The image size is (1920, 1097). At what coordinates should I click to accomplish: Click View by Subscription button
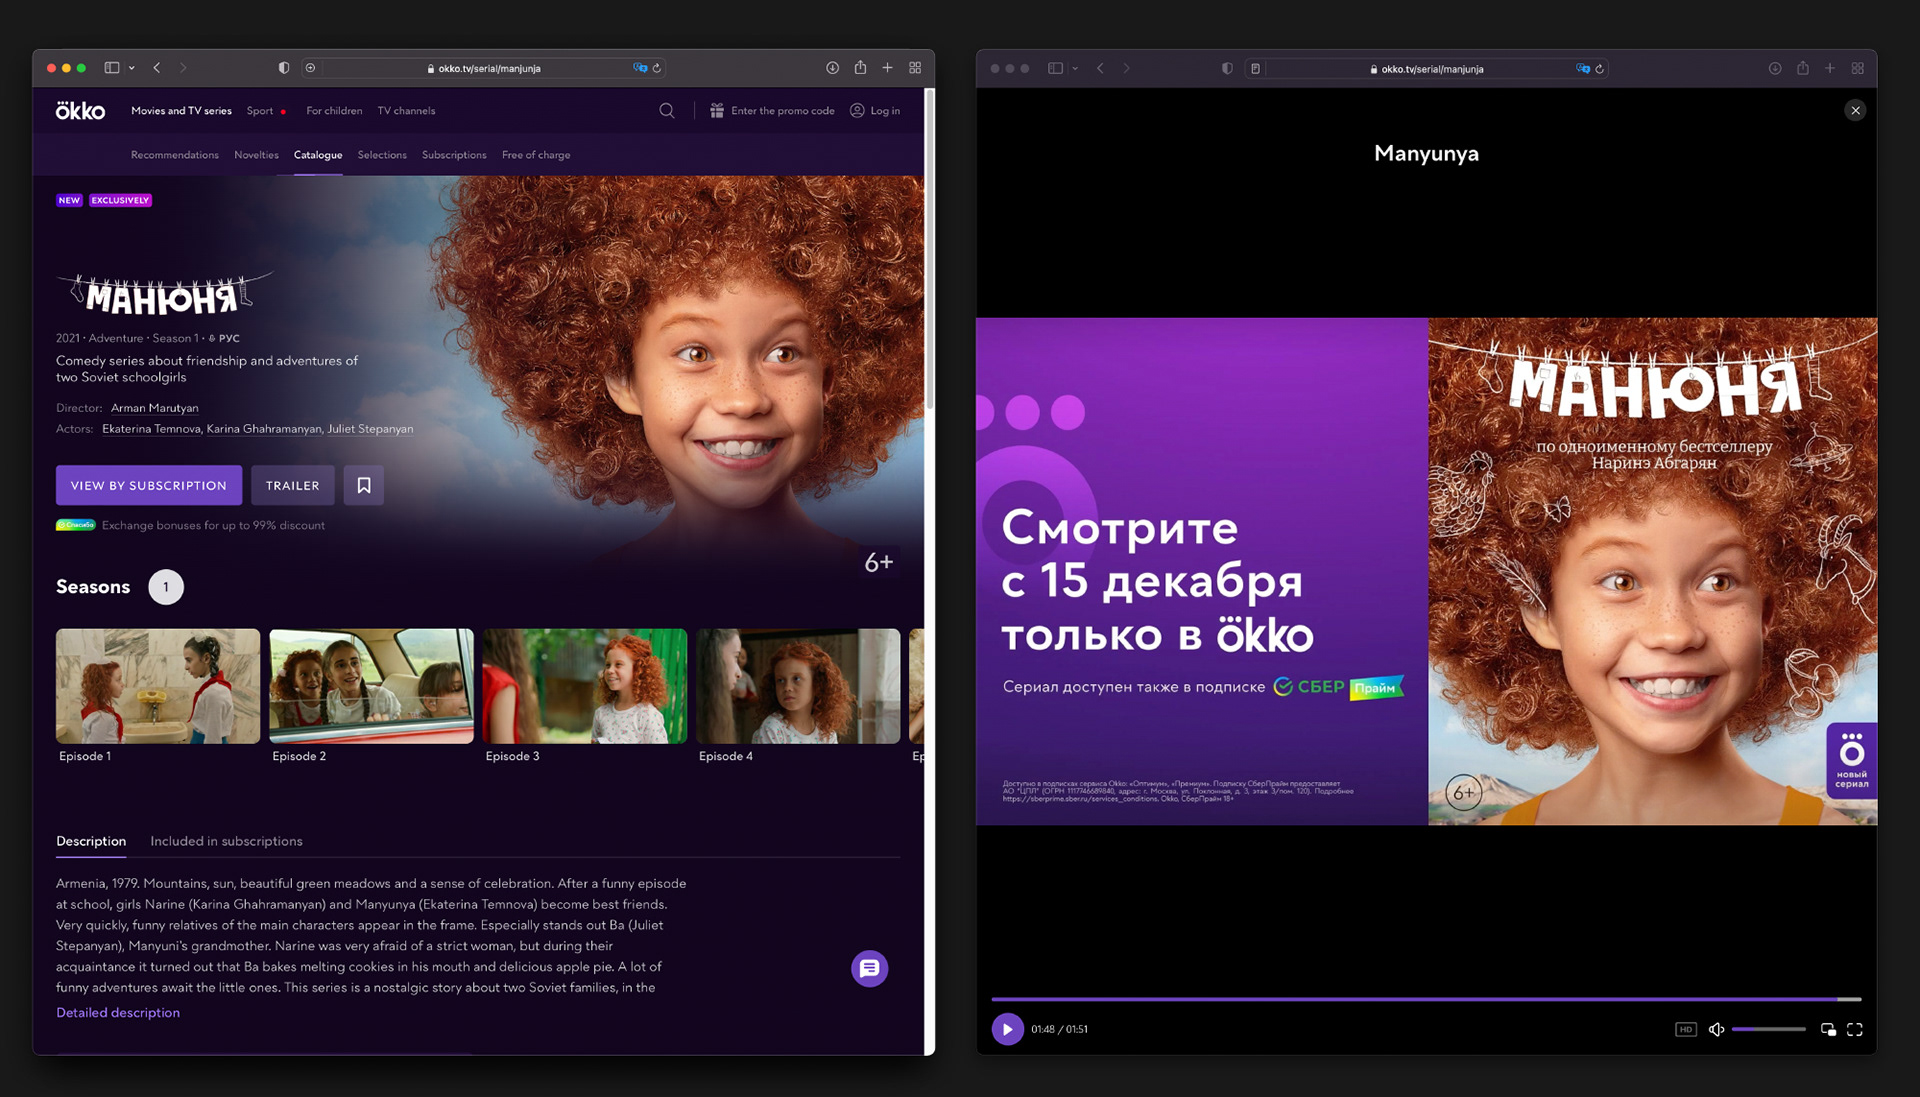pos(149,485)
